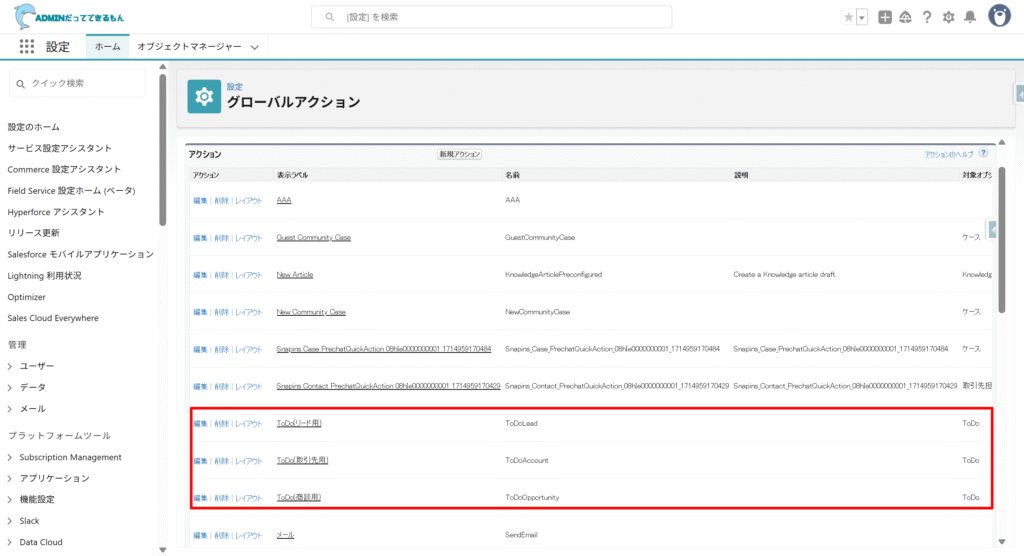This screenshot has height=556, width=1024.
Task: Open Salesforce モバイルアプリケーション in sidebar
Action: click(80, 254)
